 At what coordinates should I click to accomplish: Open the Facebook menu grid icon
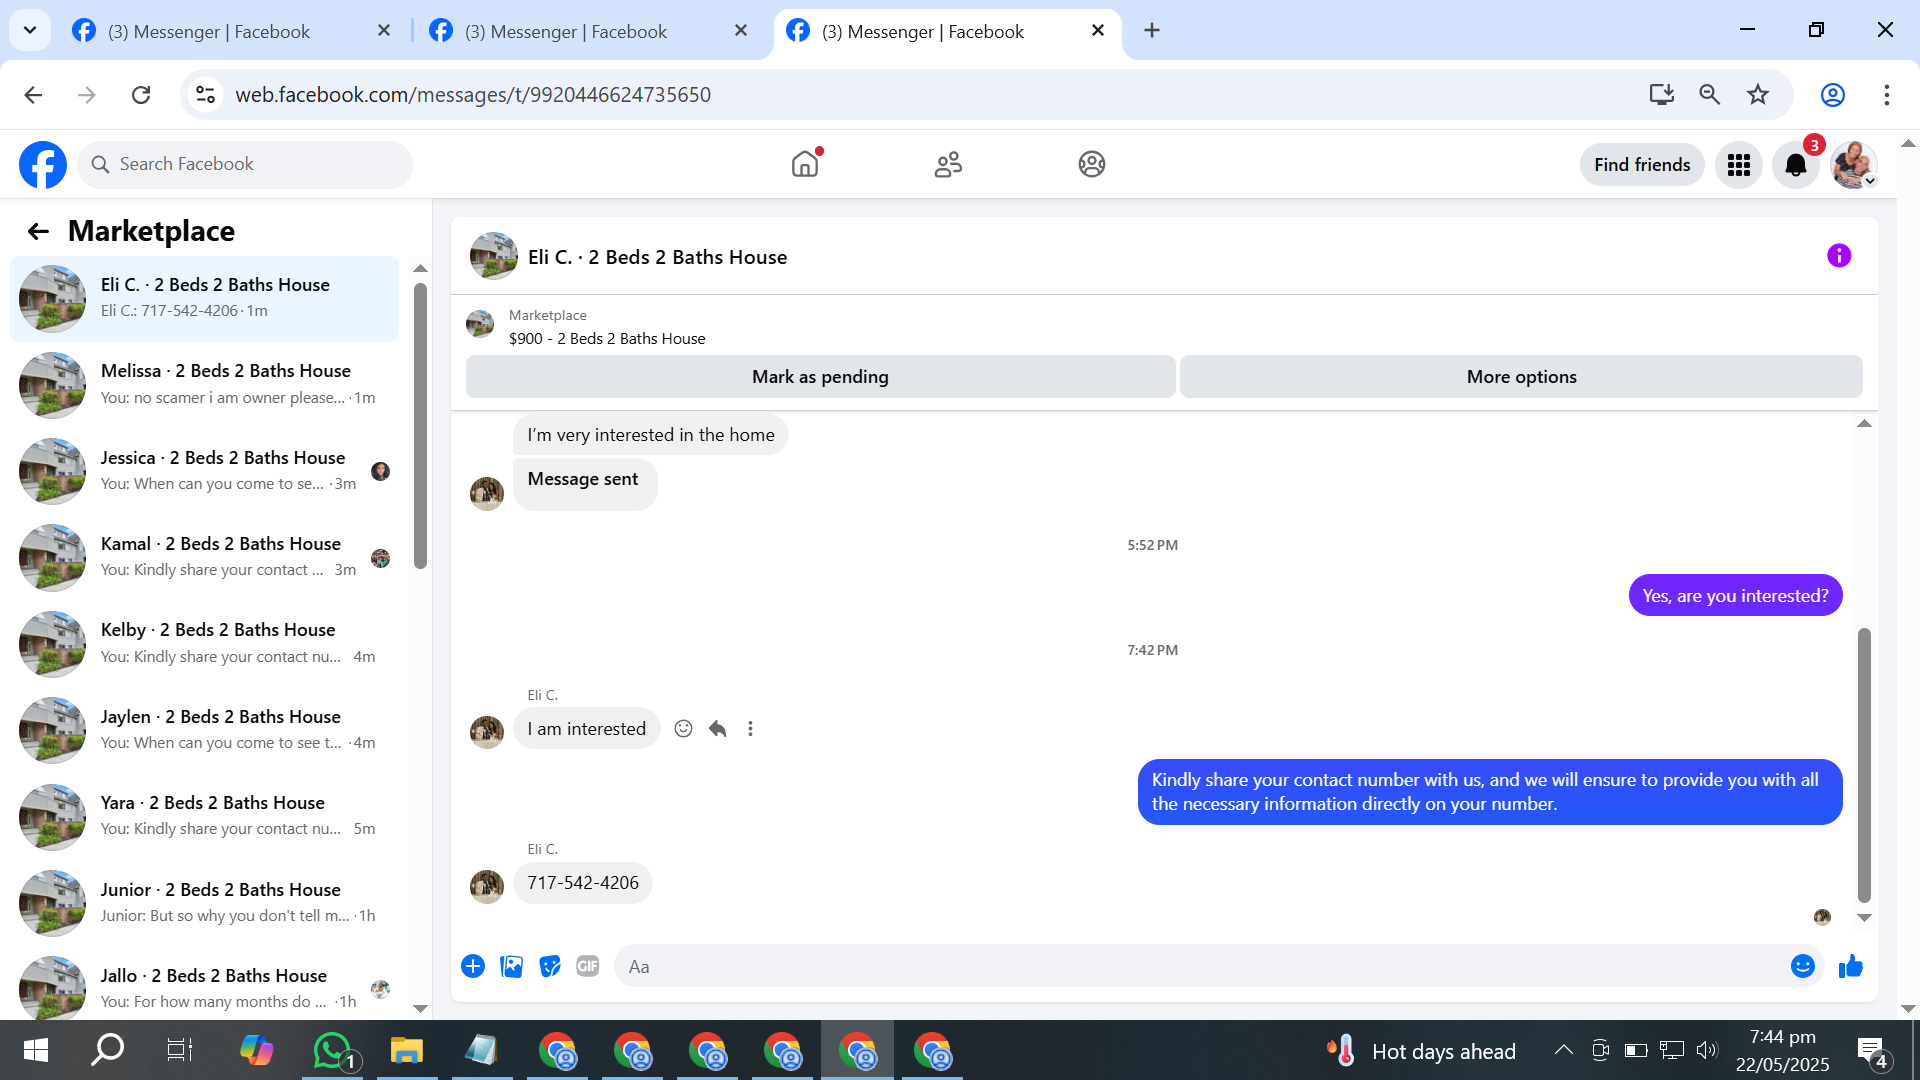coord(1739,165)
